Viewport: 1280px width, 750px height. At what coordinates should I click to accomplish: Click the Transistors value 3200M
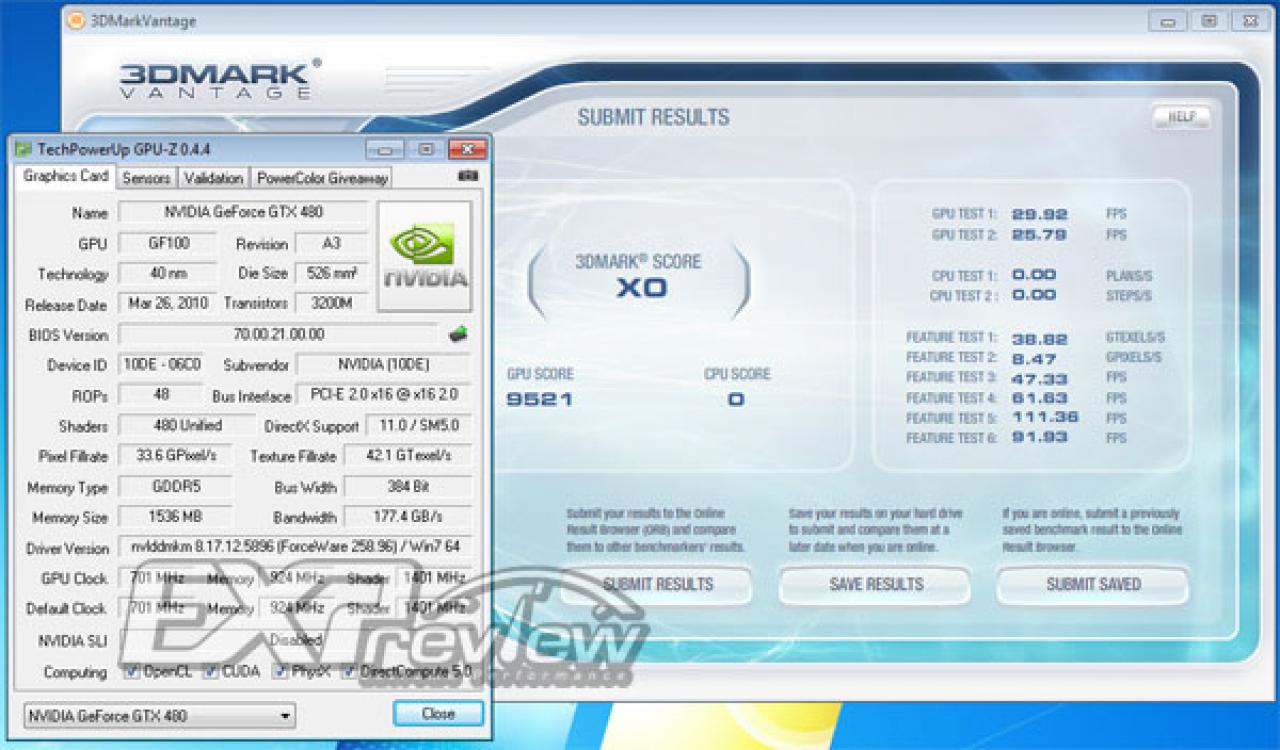(331, 303)
